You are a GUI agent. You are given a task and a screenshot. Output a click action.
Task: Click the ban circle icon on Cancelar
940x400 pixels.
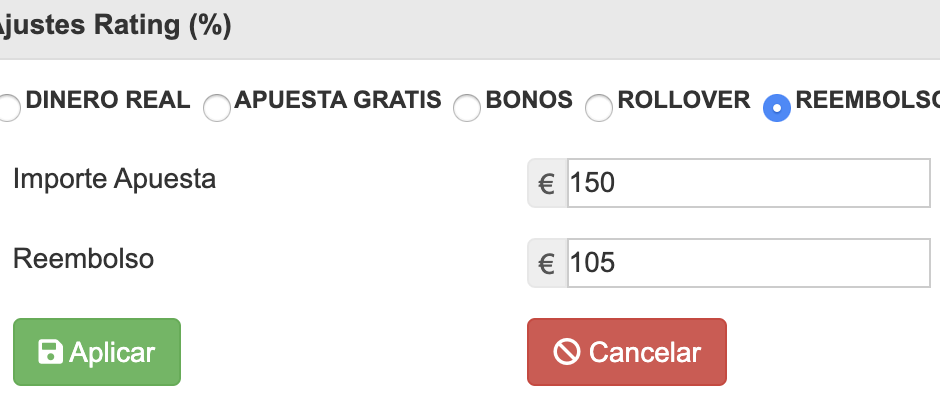tap(567, 352)
